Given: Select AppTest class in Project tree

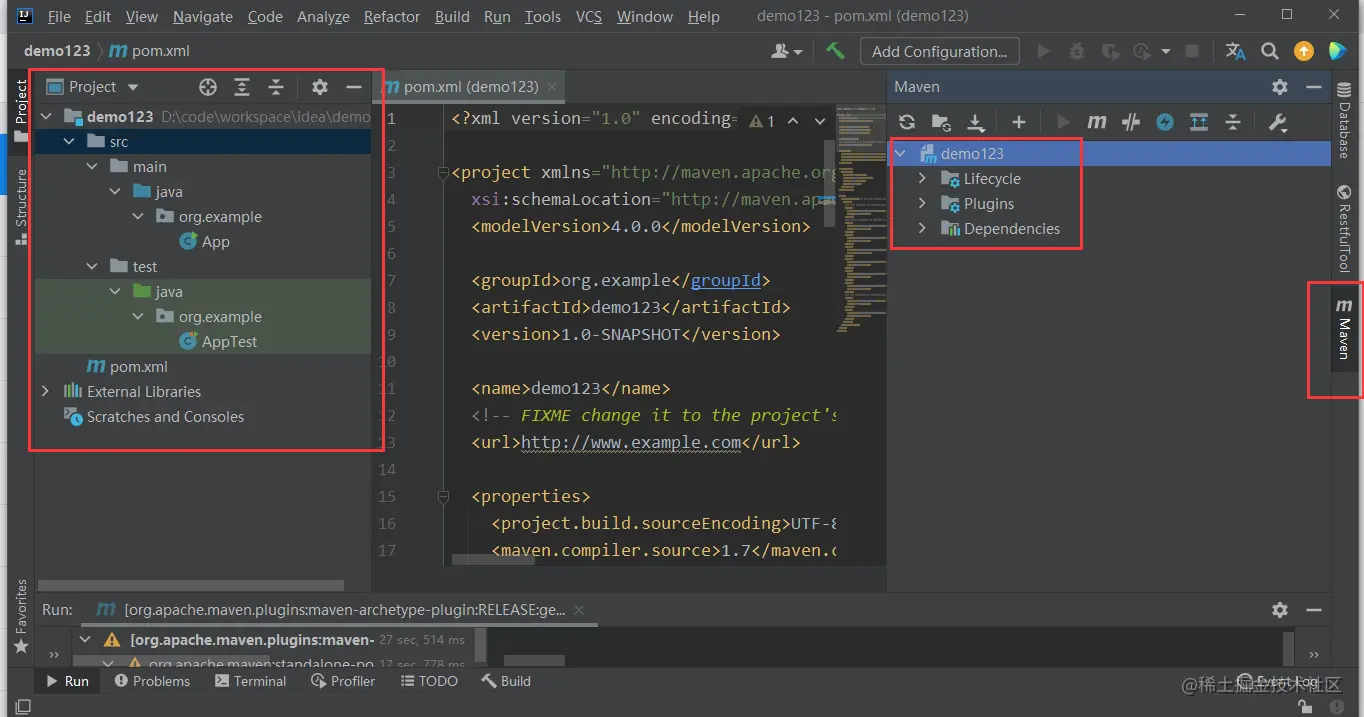Looking at the screenshot, I should 218,342.
